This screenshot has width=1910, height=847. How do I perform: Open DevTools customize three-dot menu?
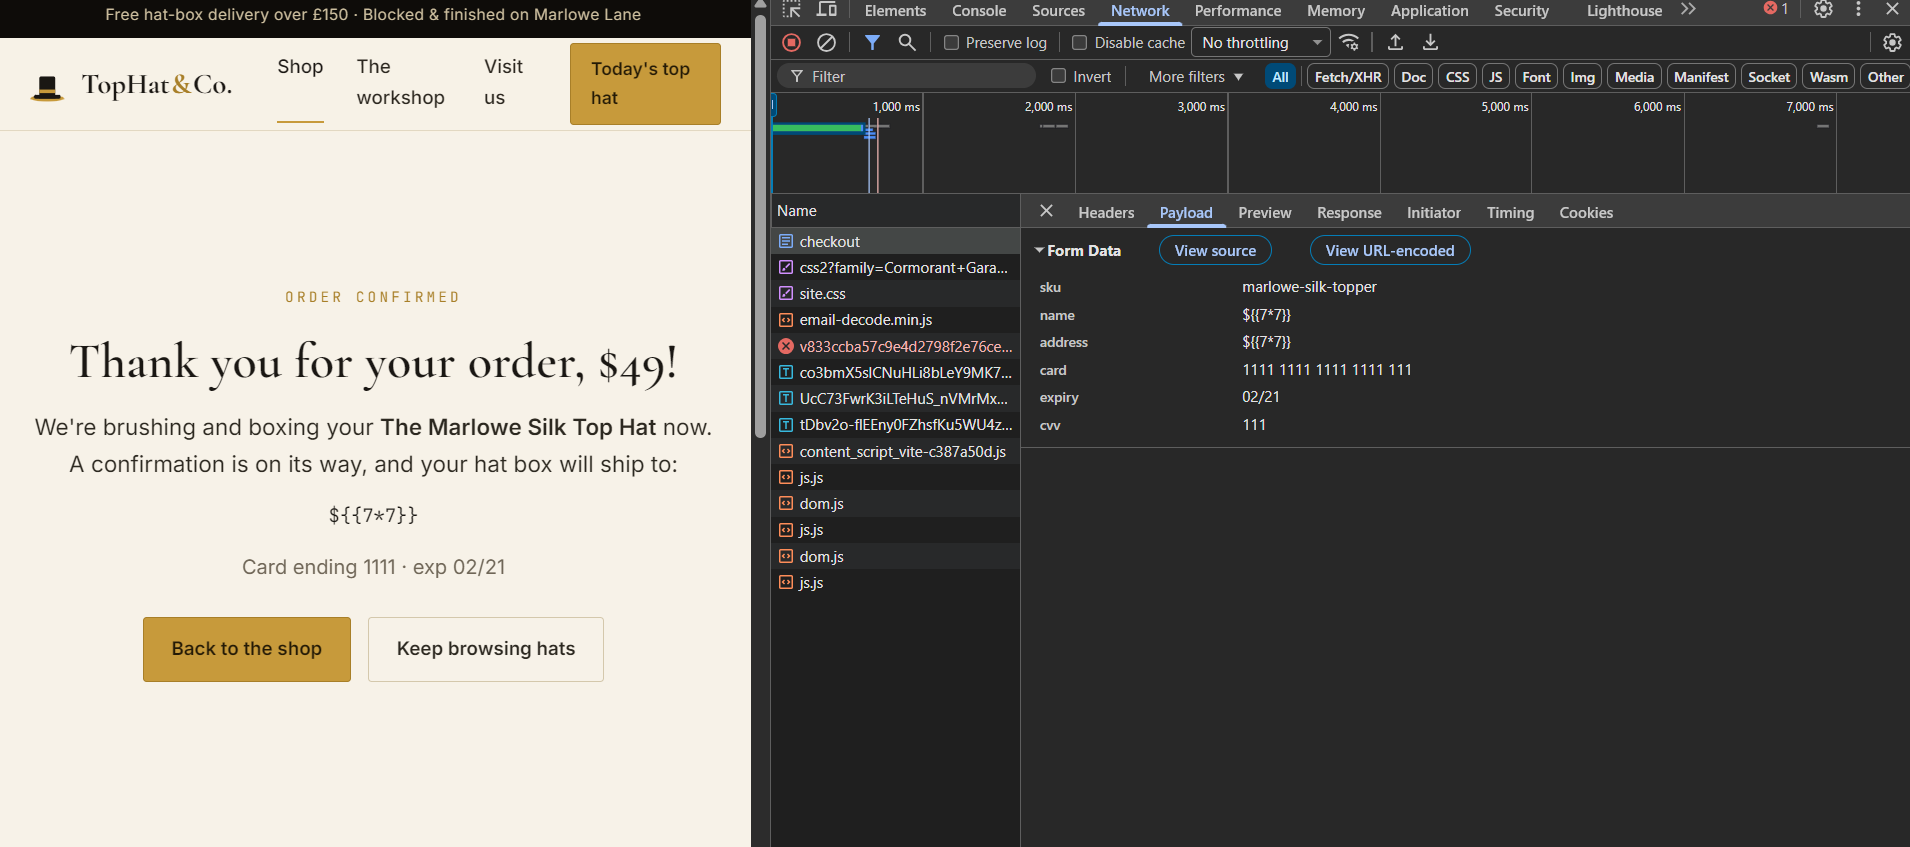point(1858,9)
